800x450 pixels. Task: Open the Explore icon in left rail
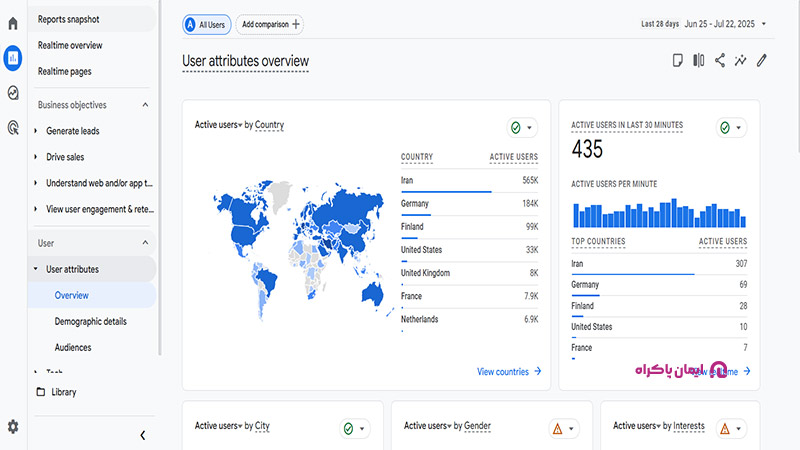(13, 92)
